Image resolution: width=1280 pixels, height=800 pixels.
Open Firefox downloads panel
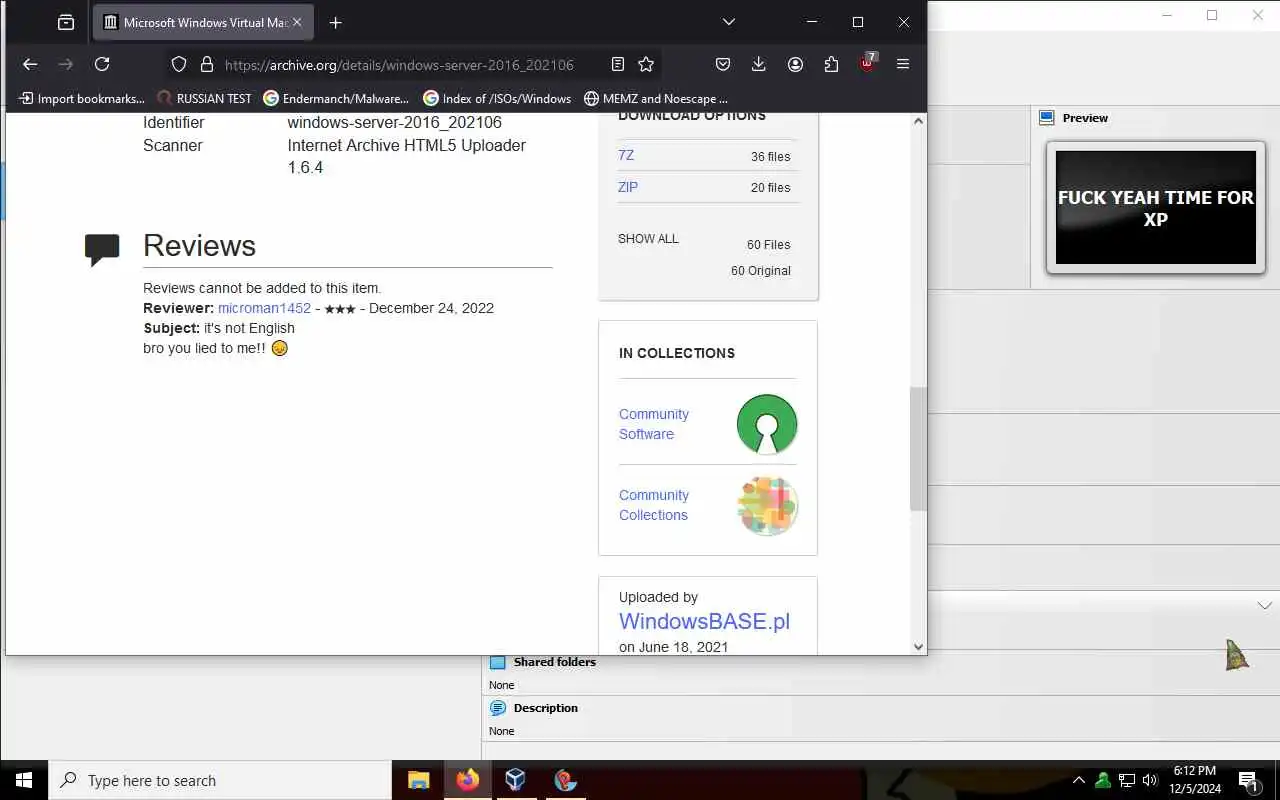[x=759, y=64]
